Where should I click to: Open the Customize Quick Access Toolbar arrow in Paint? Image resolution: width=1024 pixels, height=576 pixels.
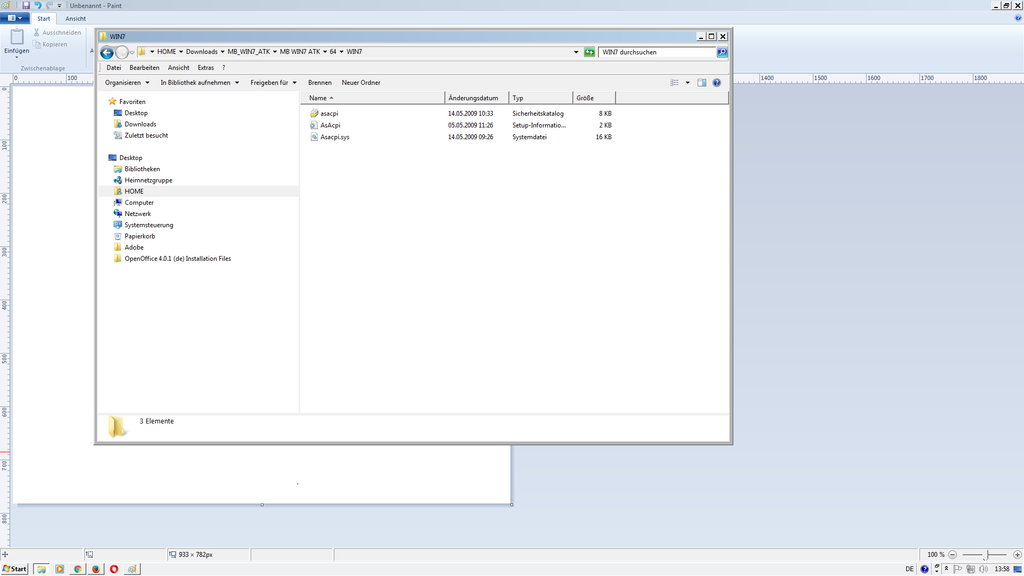pos(59,6)
